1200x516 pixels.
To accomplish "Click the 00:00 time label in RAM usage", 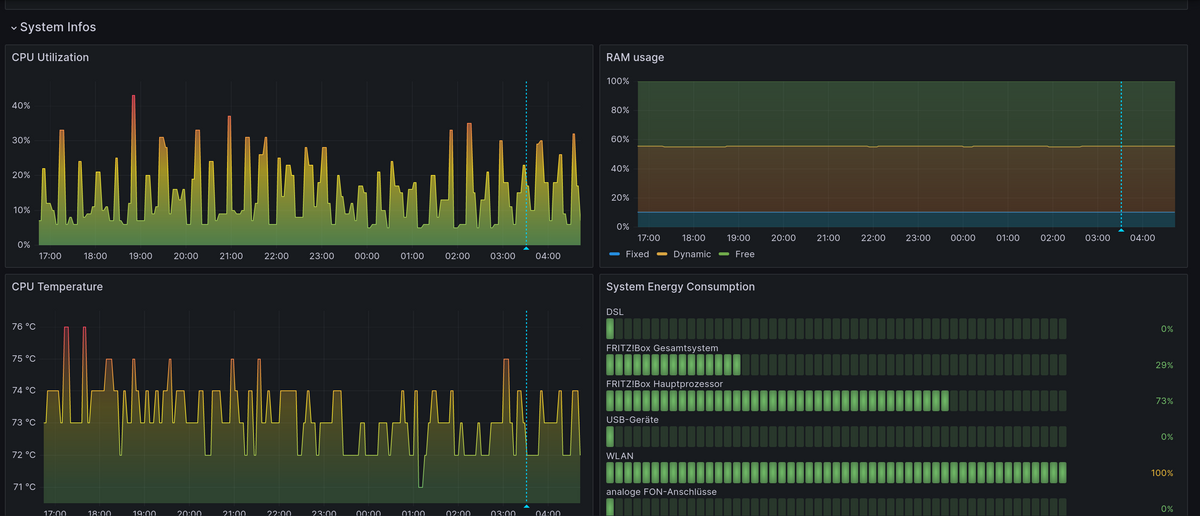I will coord(963,238).
